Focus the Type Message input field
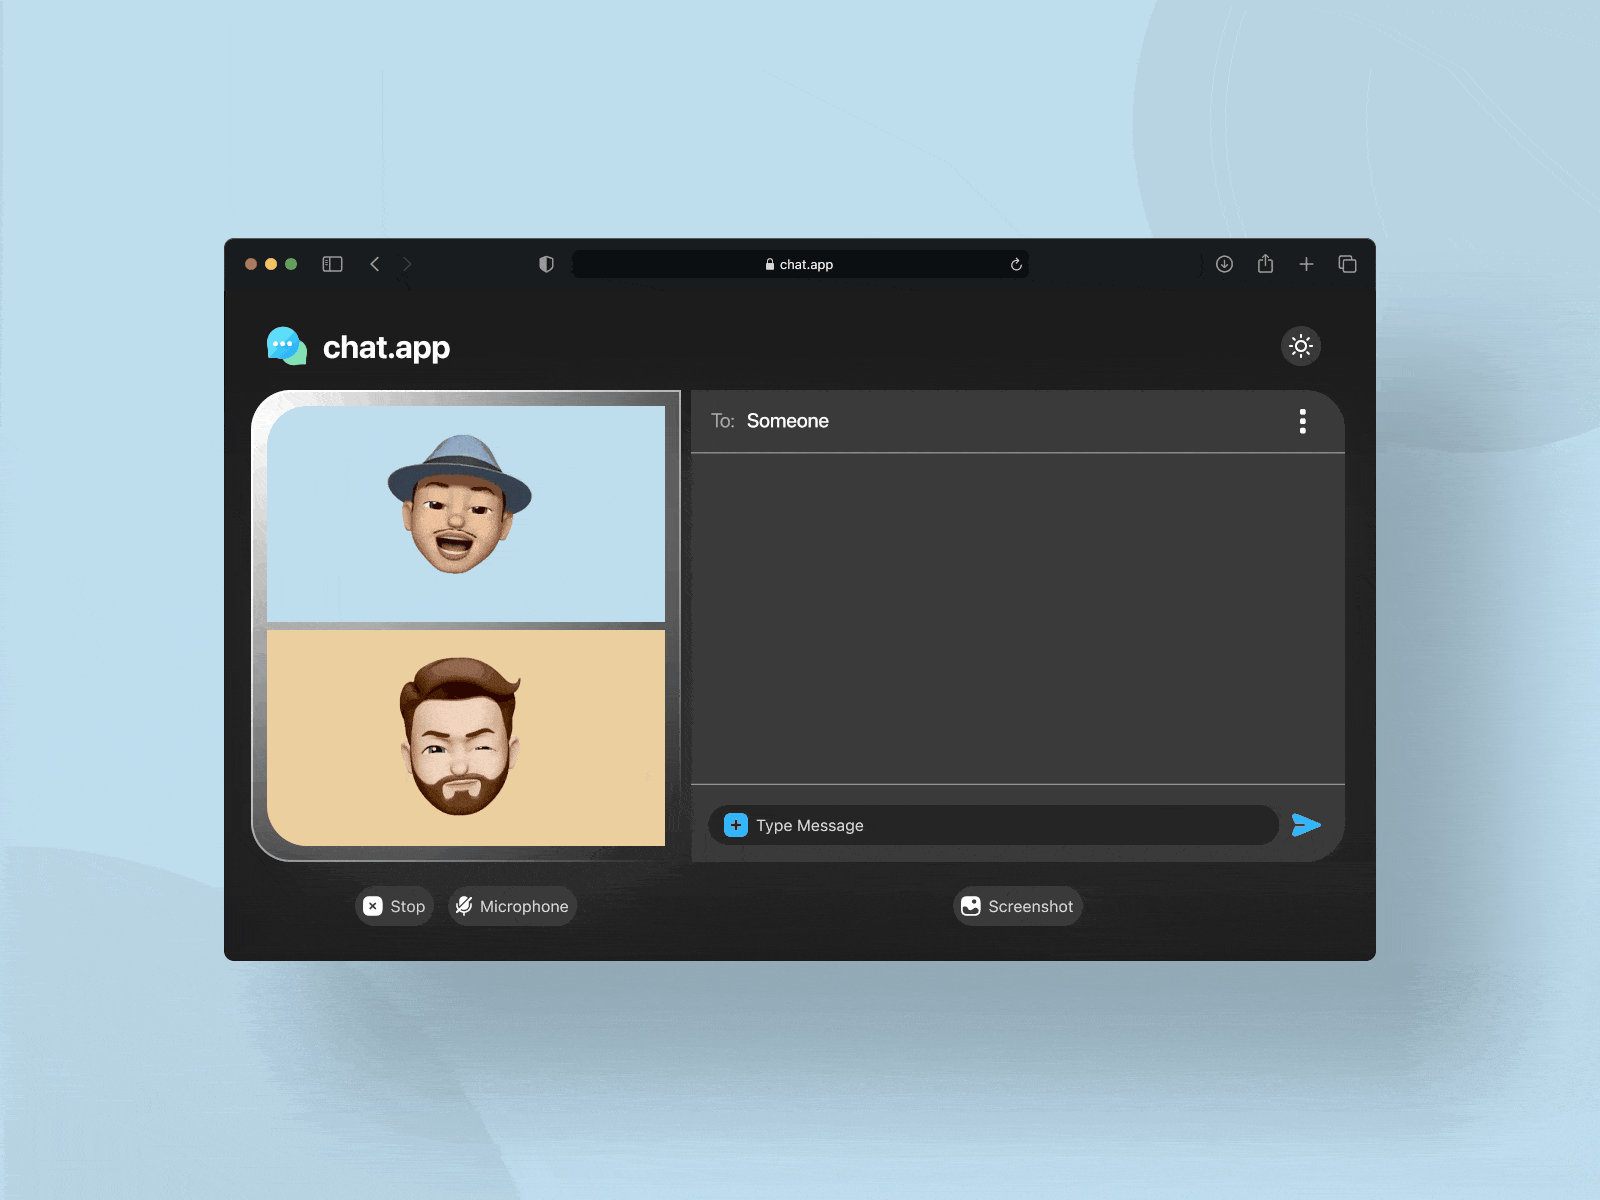Screen dimensions: 1600x1200 coord(993,825)
